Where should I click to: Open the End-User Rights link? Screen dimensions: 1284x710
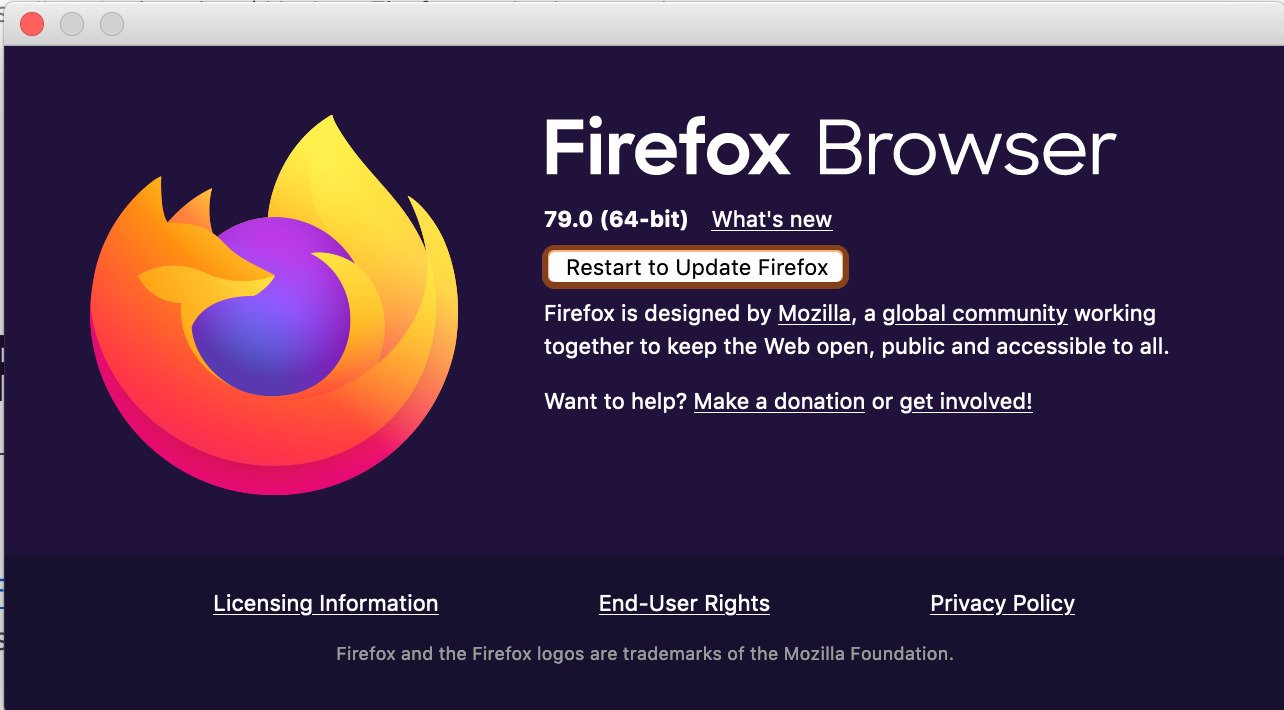coord(684,603)
